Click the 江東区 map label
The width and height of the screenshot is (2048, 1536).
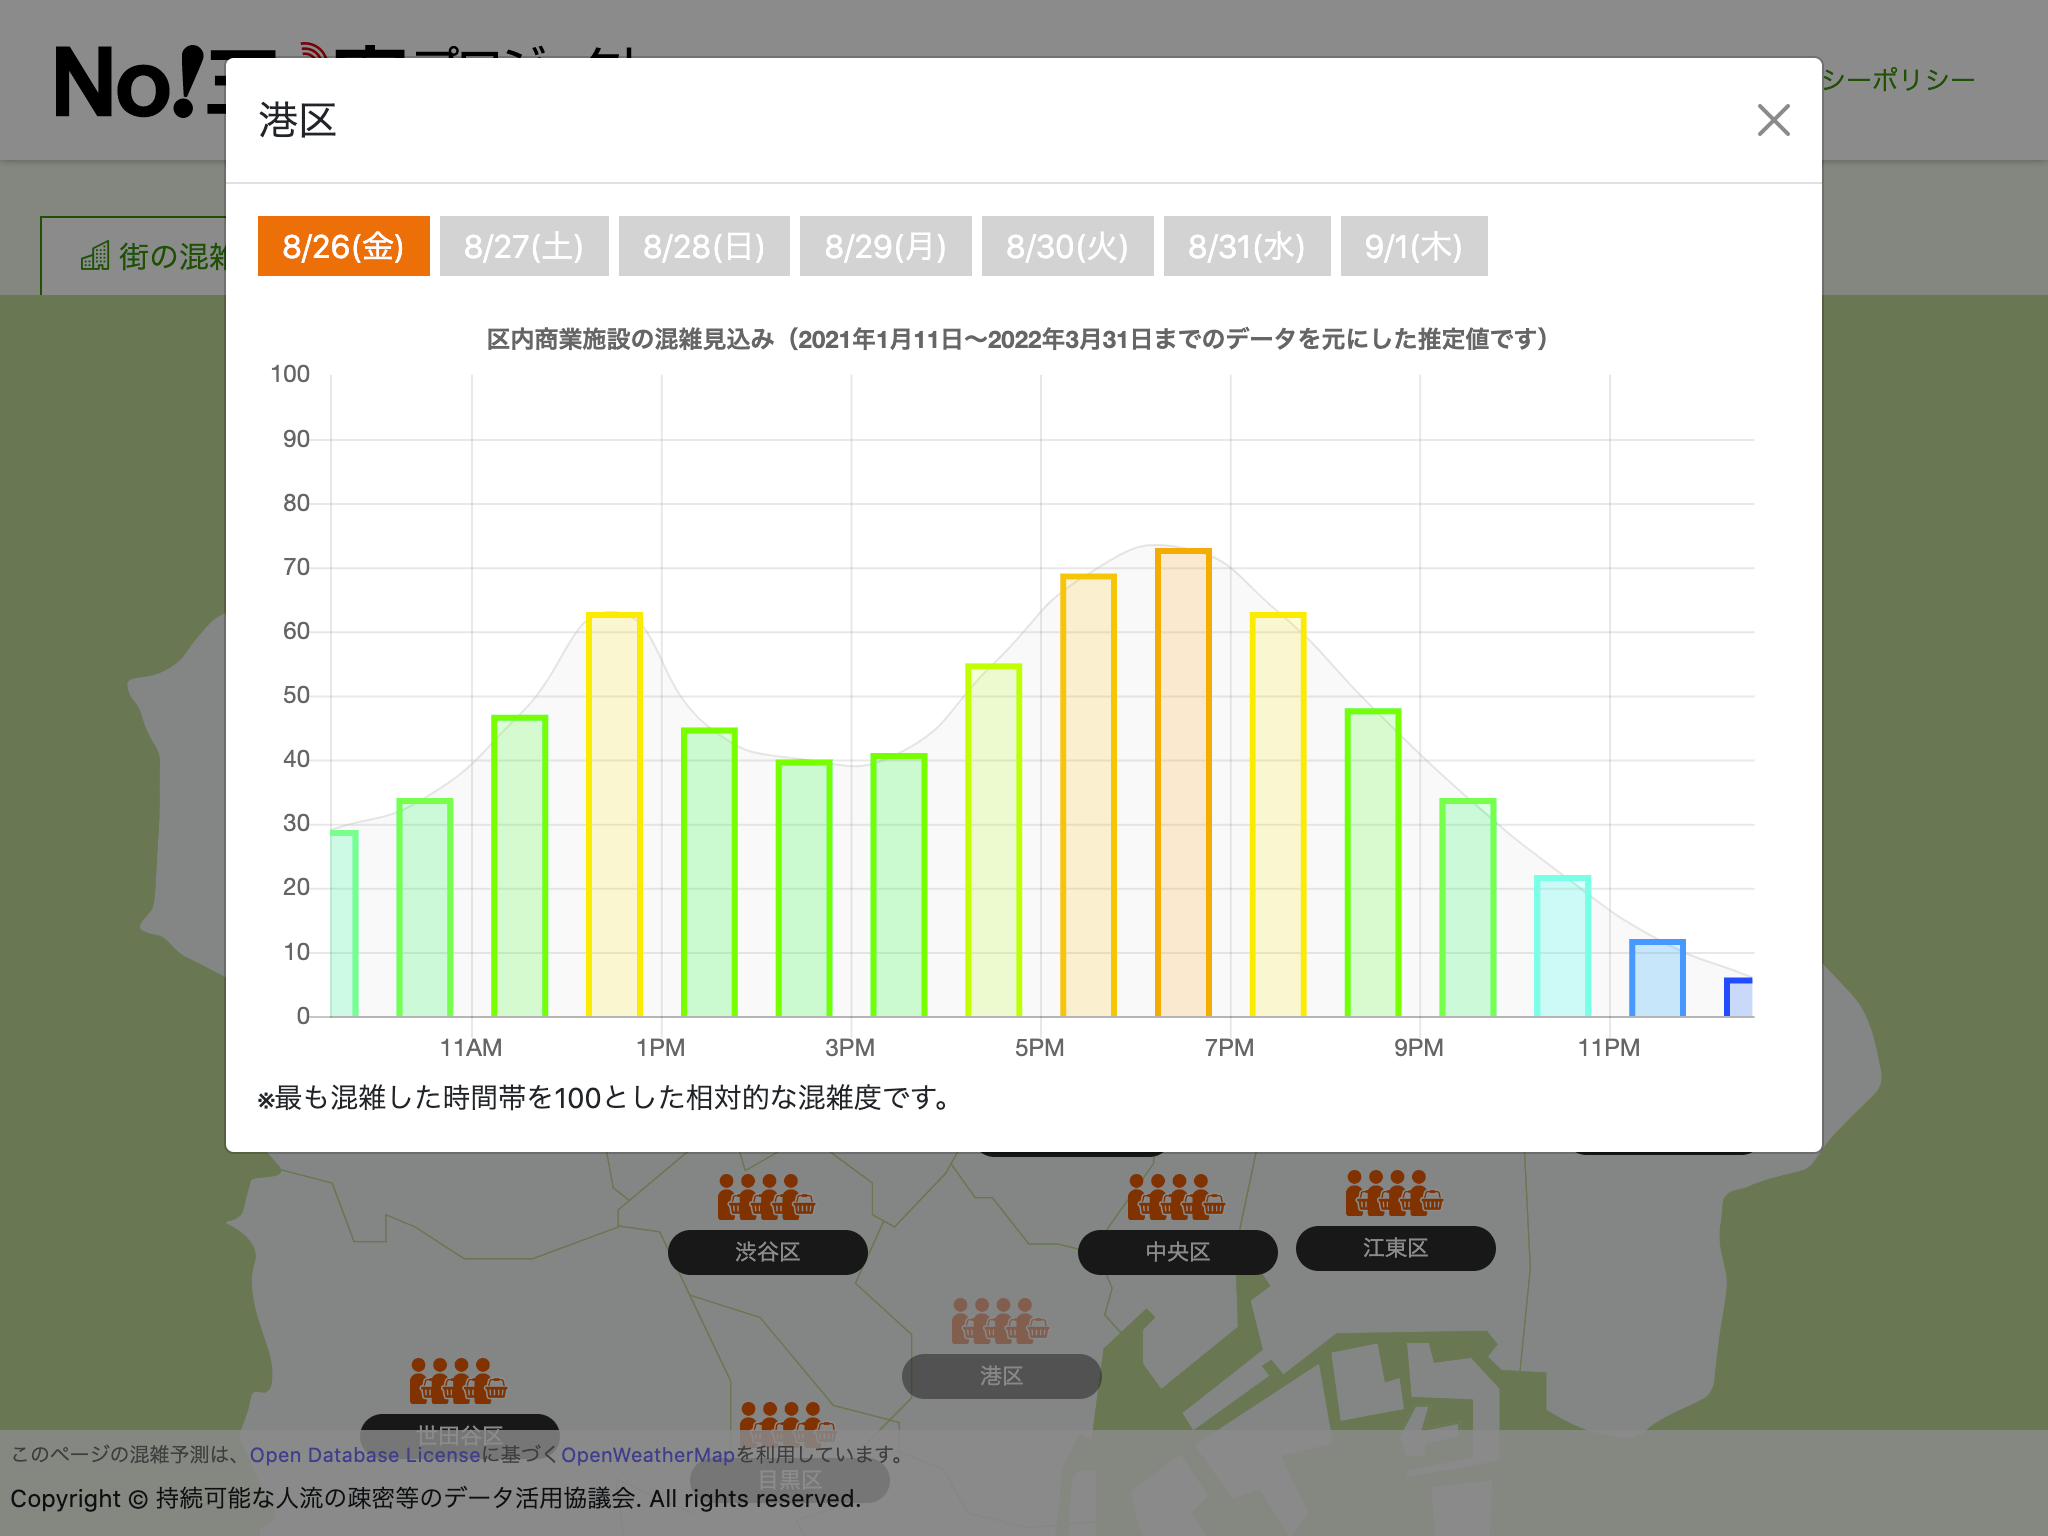point(1395,1248)
